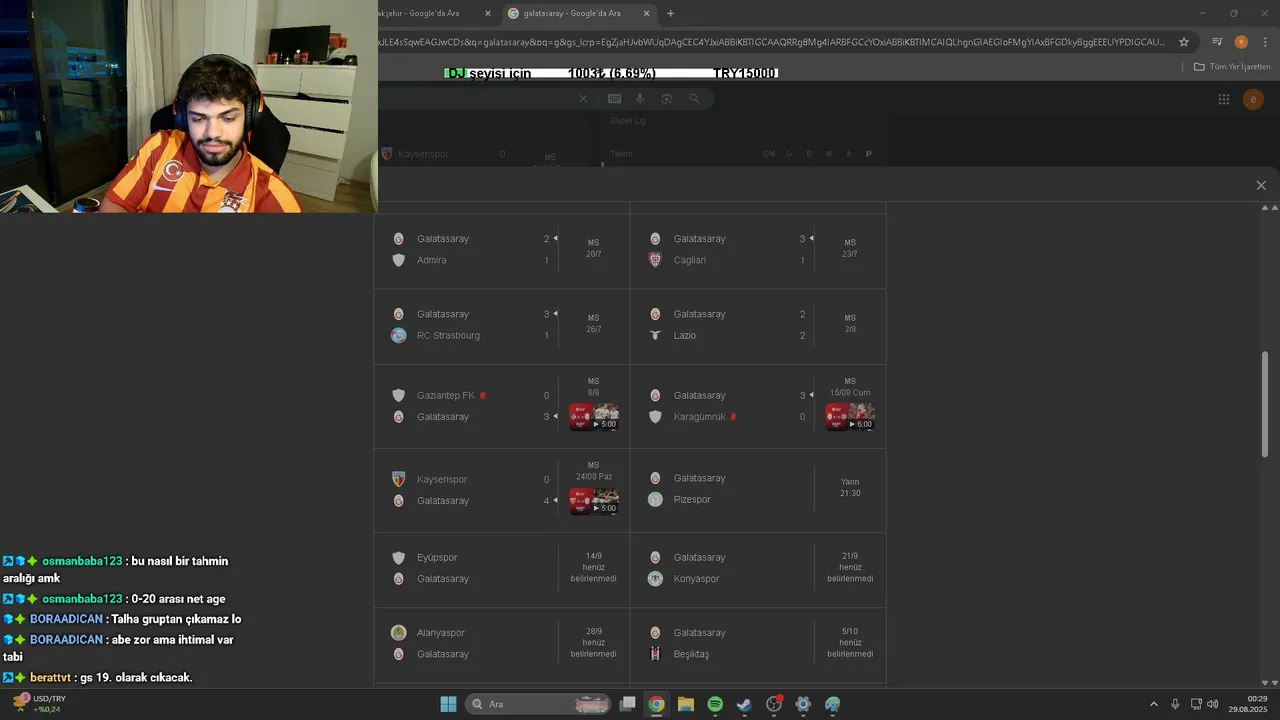Click the RC Strasbourg team crest icon
This screenshot has width=1280, height=720.
pos(398,335)
